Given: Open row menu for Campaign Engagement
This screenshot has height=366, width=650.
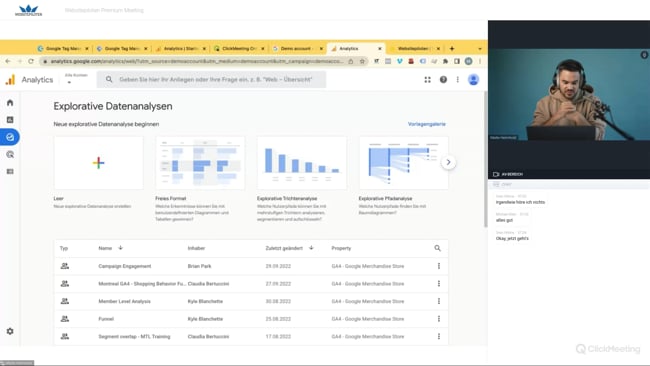Looking at the screenshot, I should point(439,266).
